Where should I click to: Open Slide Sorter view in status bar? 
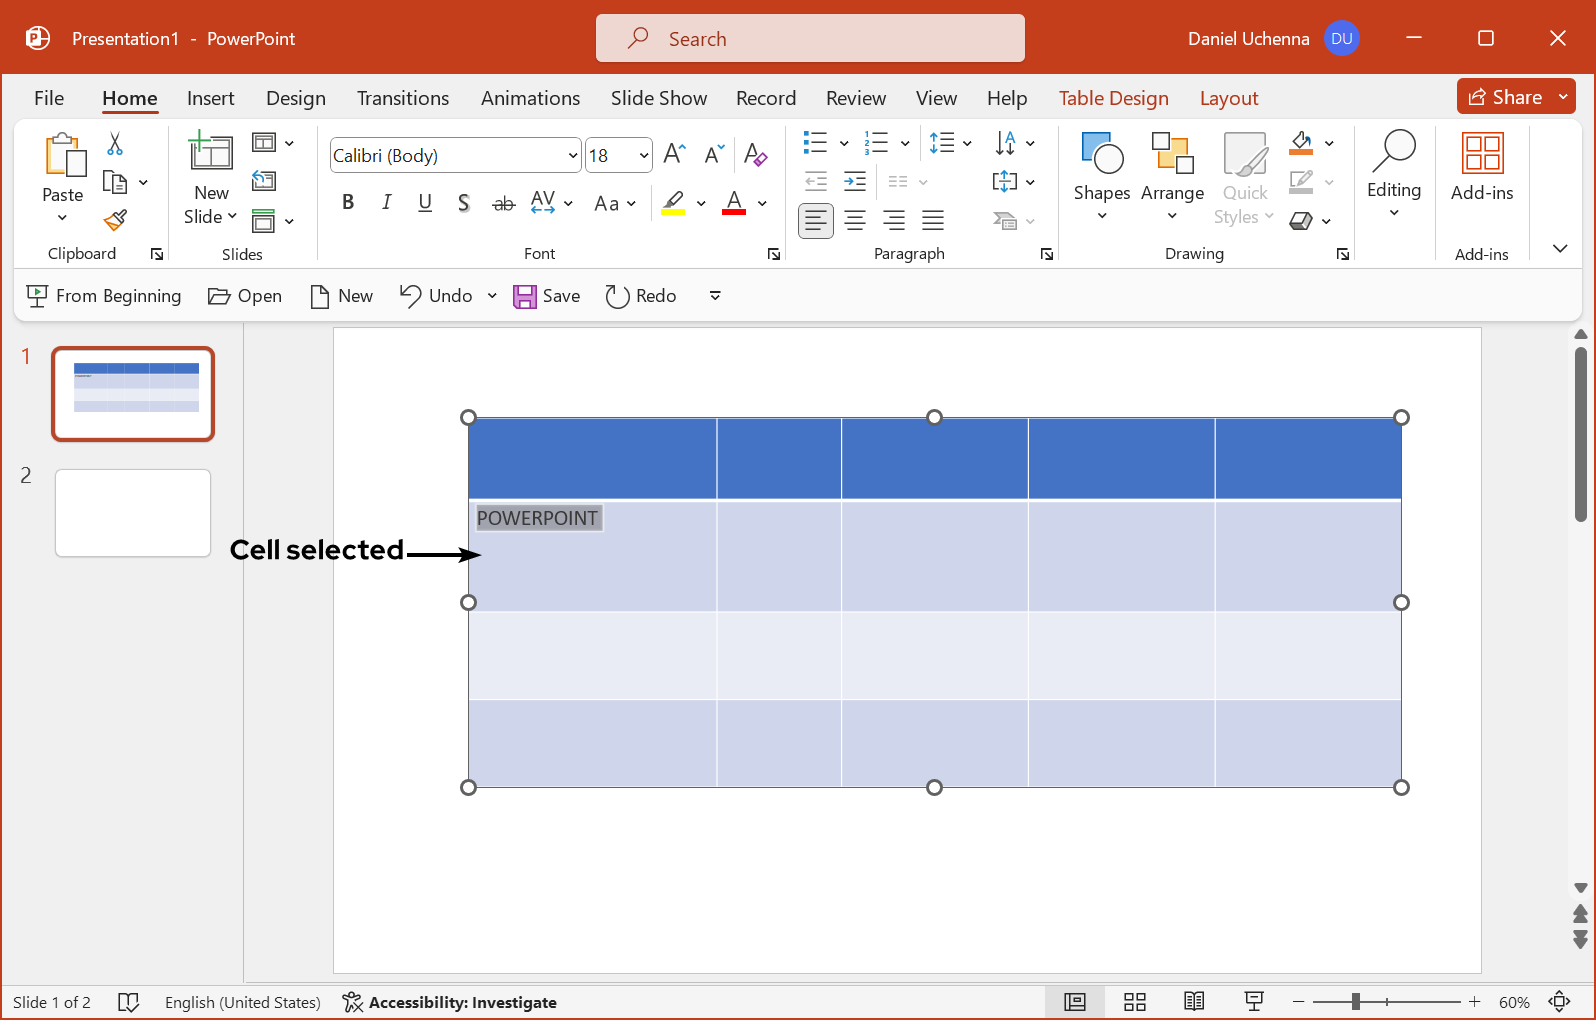coord(1134,1002)
